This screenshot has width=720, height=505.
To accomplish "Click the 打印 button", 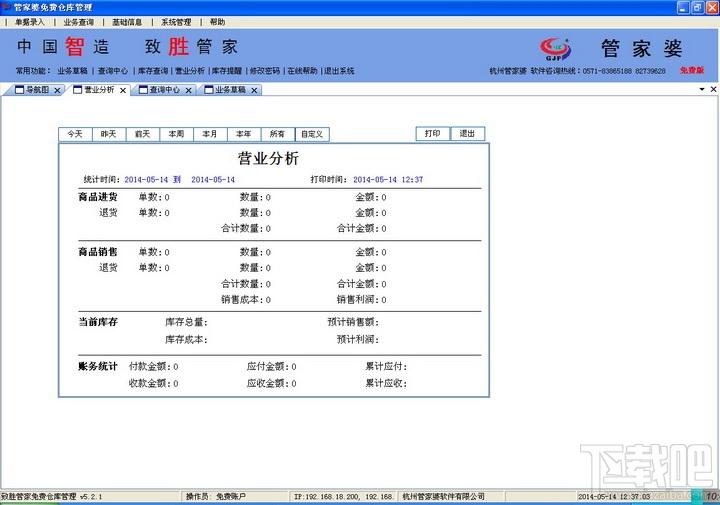I will click(433, 134).
